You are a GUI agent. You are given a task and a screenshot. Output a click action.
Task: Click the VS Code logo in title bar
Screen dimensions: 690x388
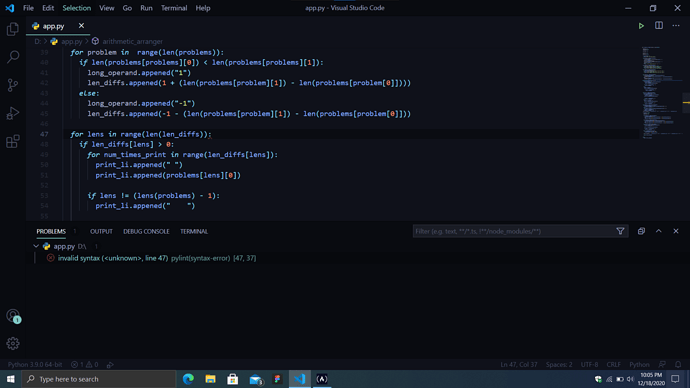pyautogui.click(x=10, y=8)
